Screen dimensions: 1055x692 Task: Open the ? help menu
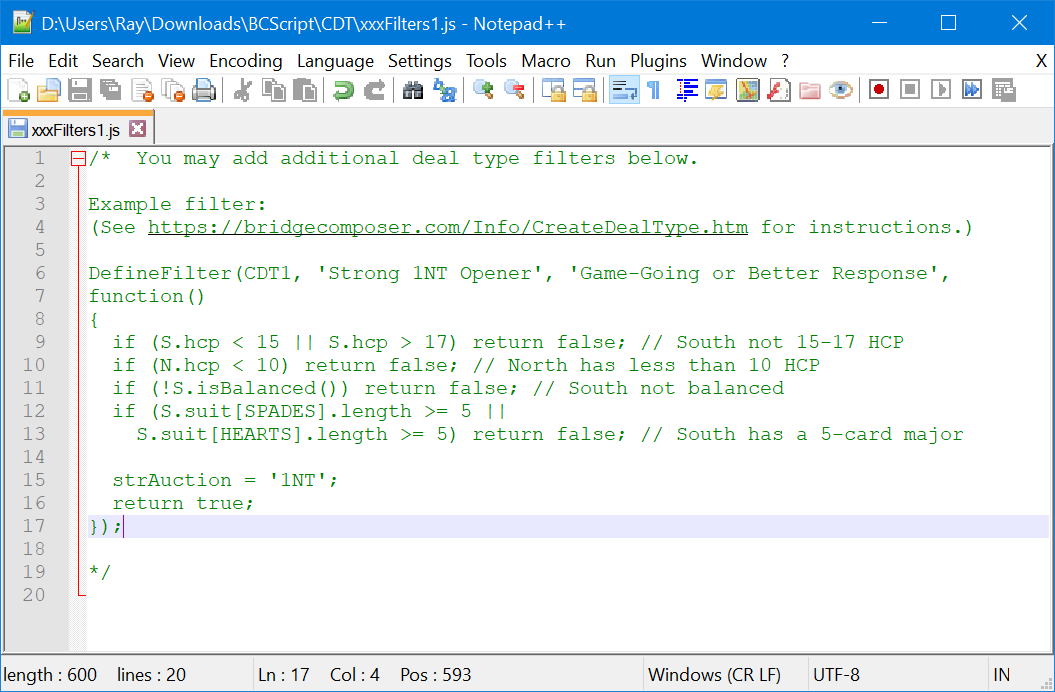tap(785, 61)
